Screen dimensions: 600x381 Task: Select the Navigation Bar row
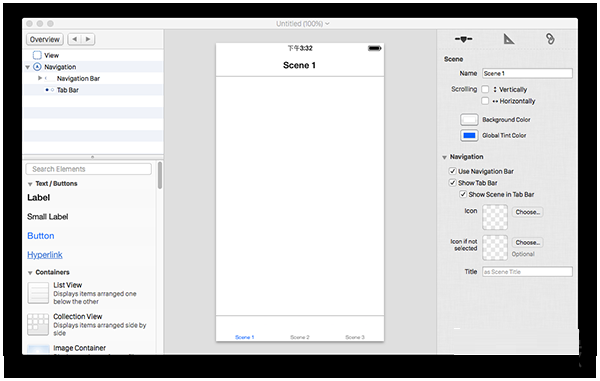point(93,78)
